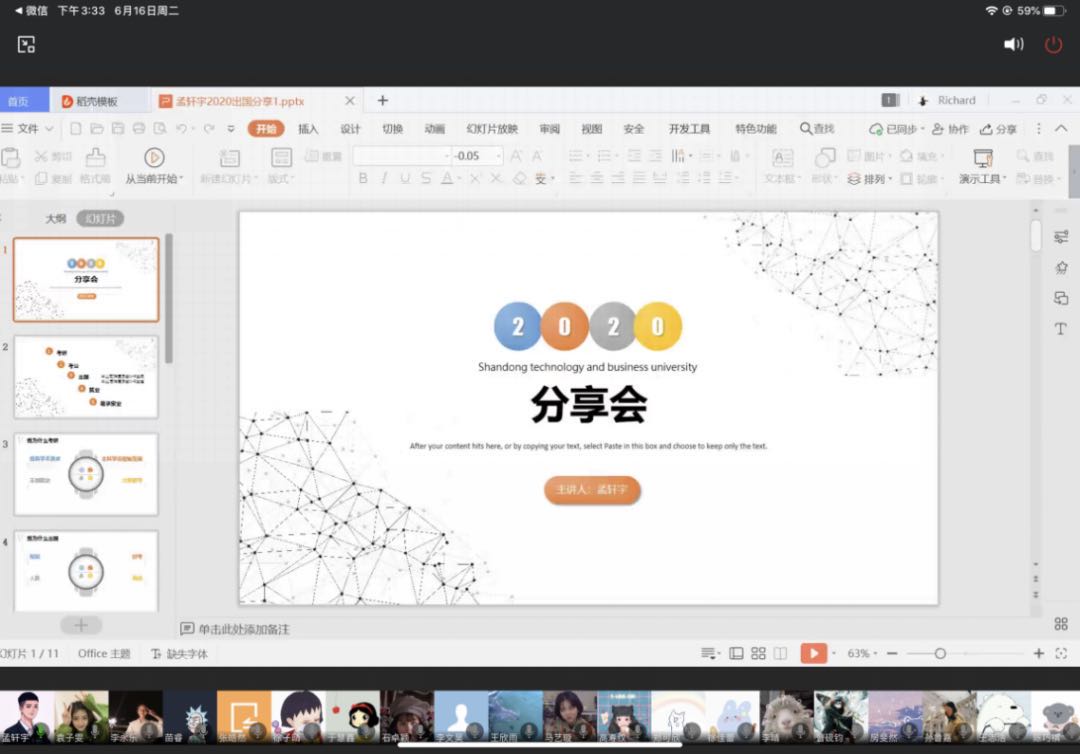Toggle the 幻灯片 slide panel view
1080x754 pixels.
point(100,218)
